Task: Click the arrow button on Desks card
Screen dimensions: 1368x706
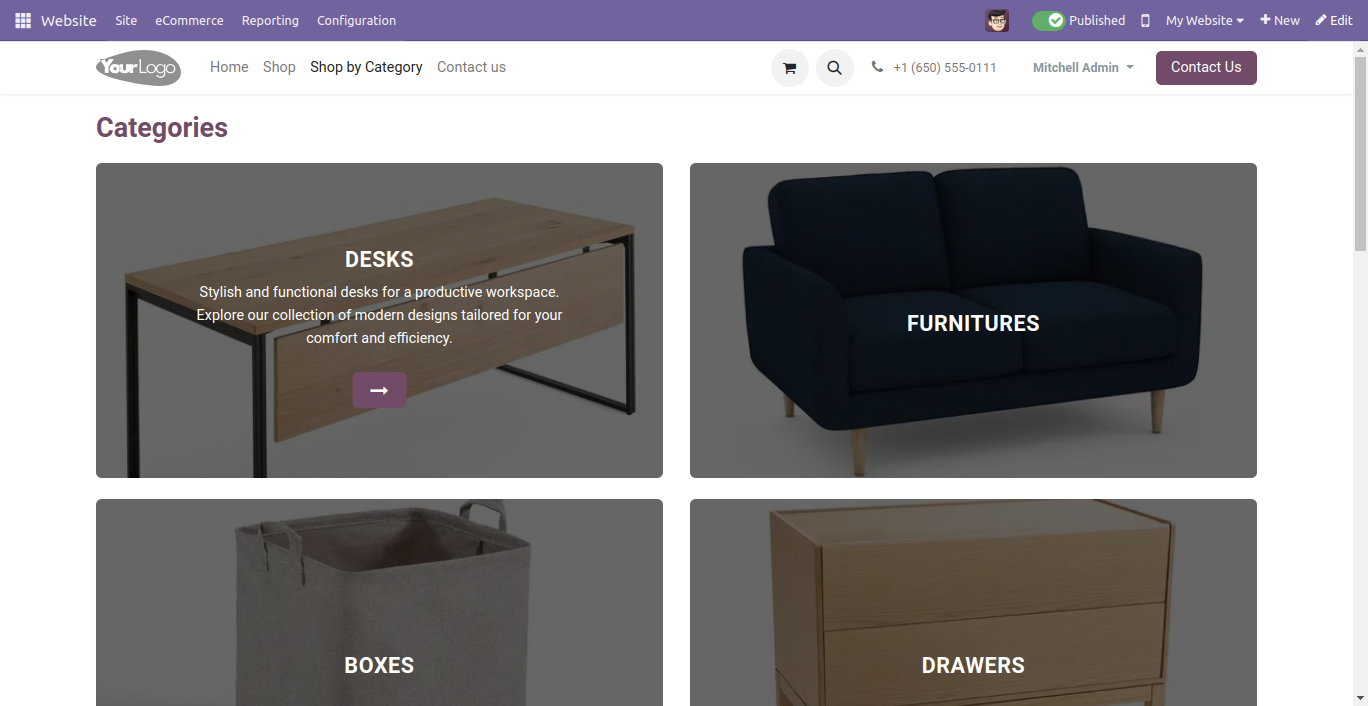Action: (379, 390)
